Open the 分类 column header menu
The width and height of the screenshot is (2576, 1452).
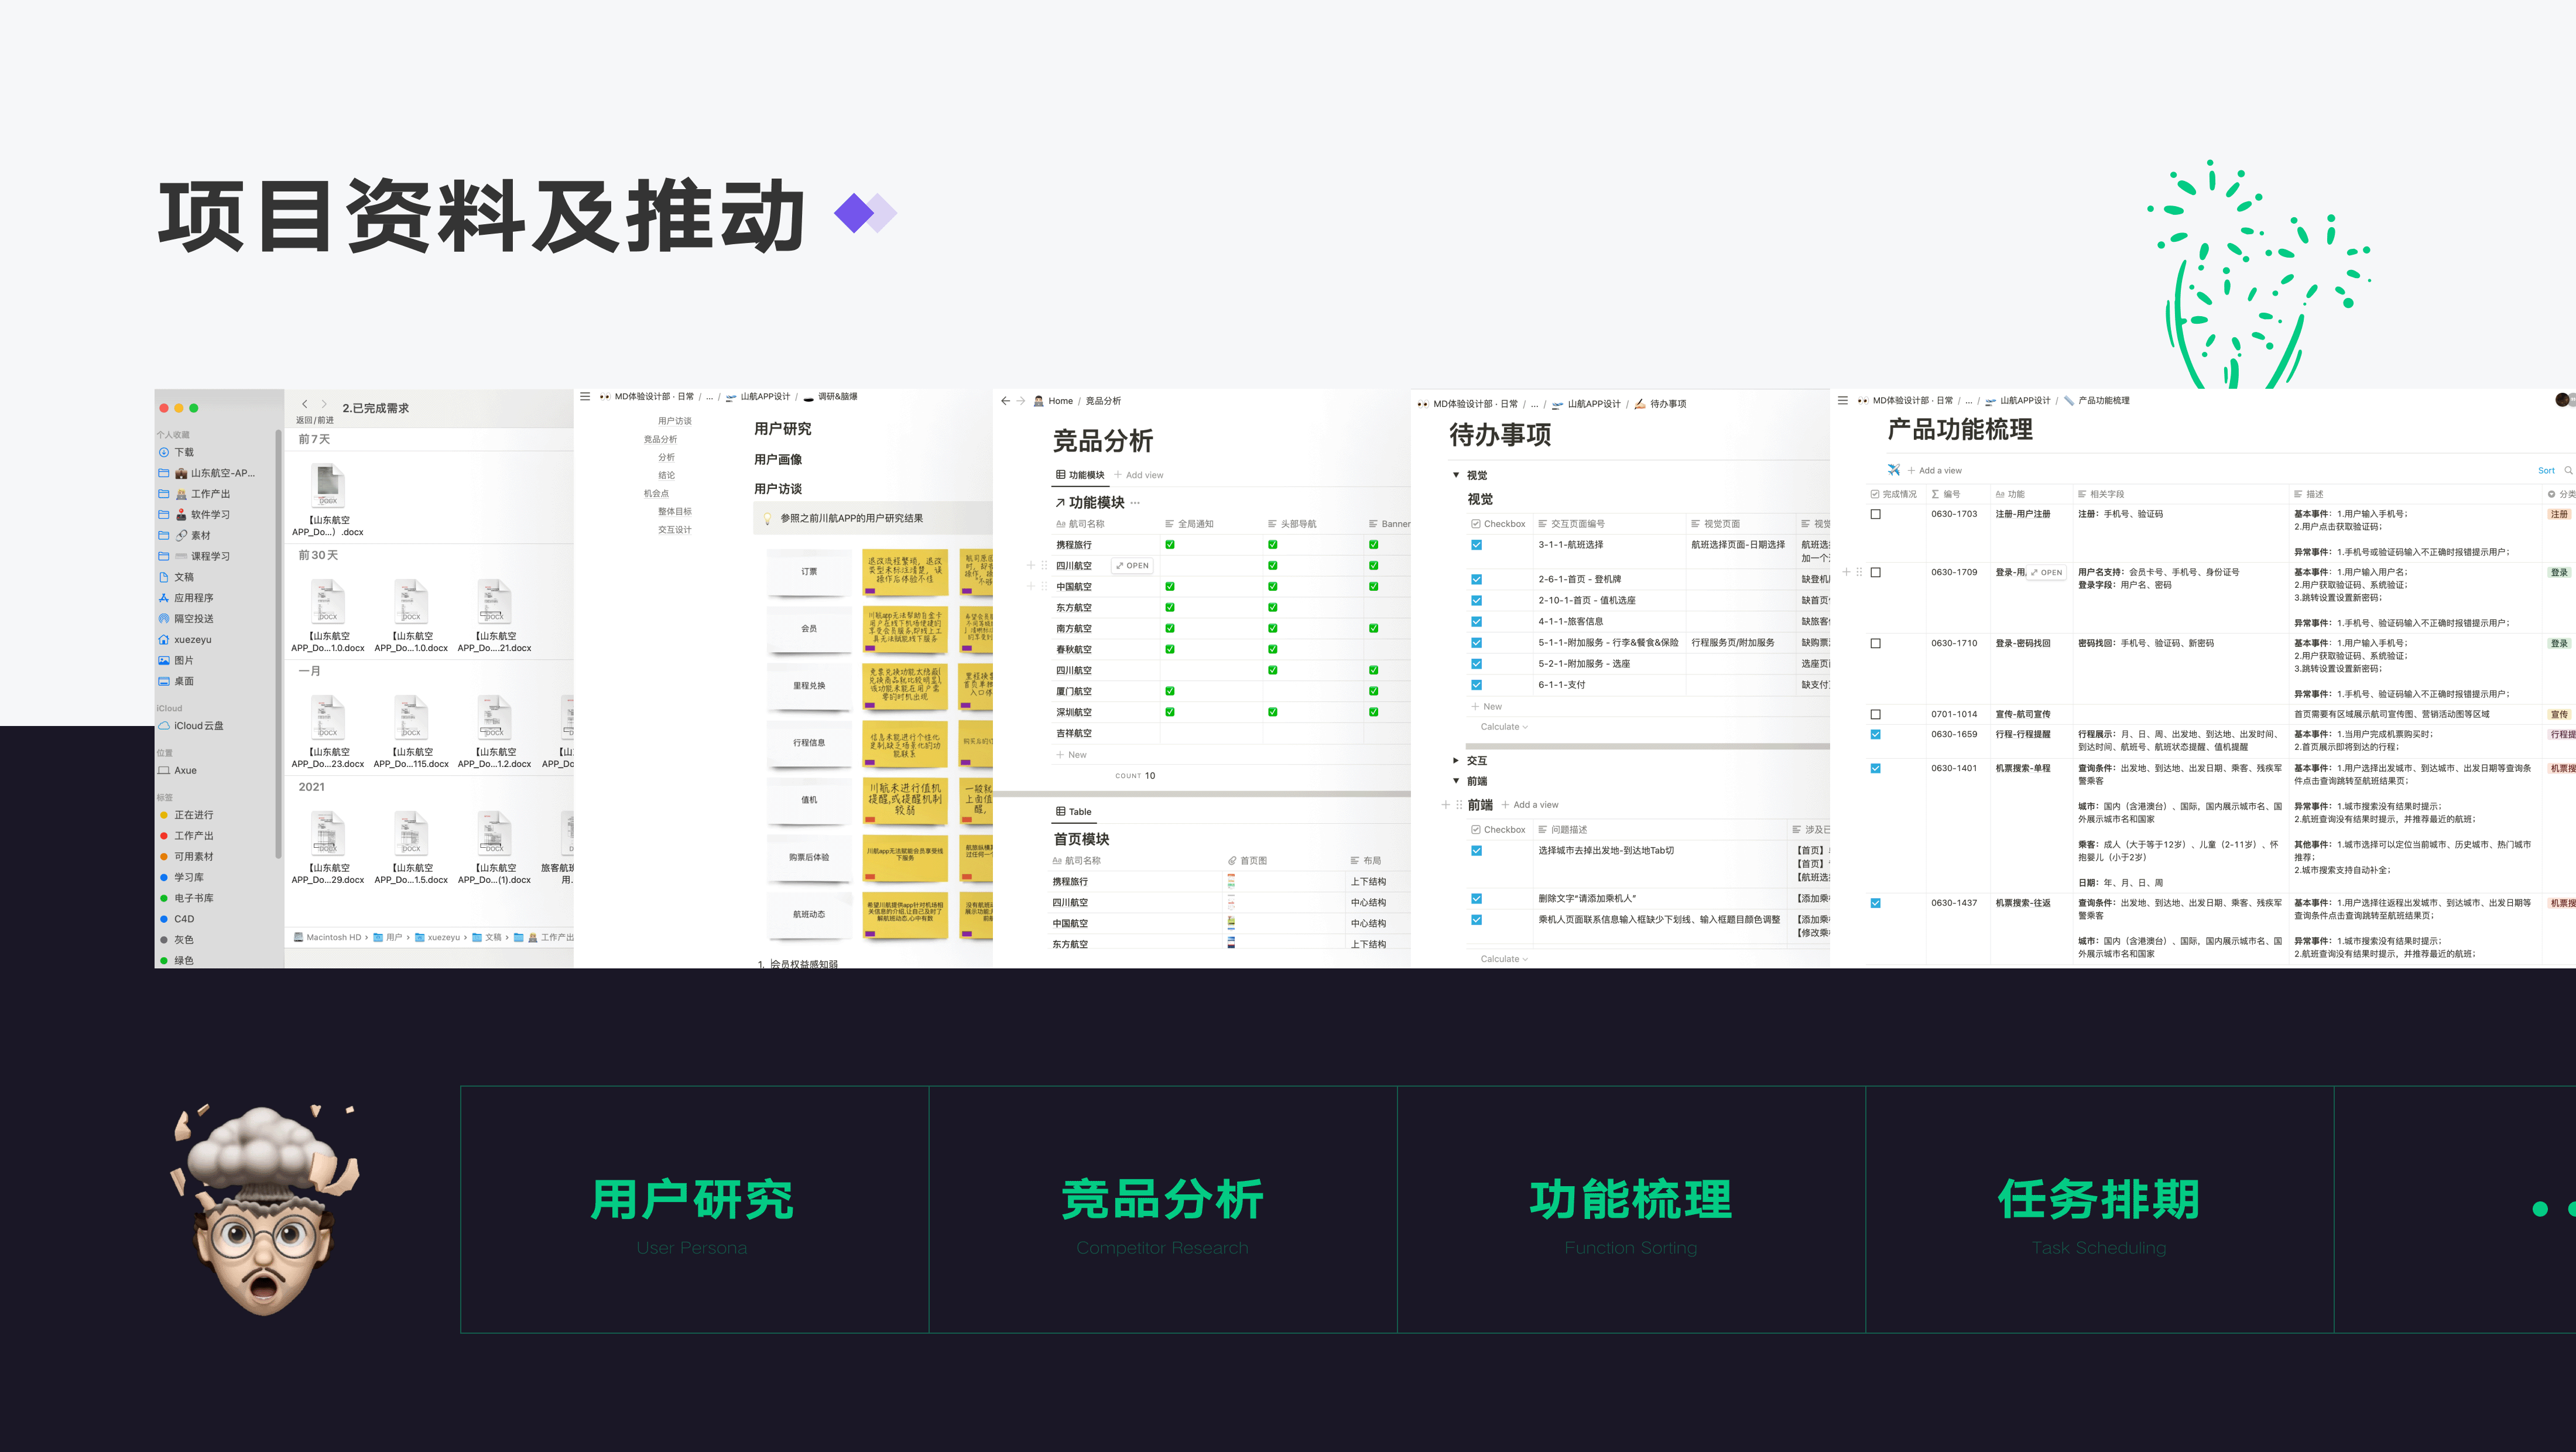[2561, 494]
